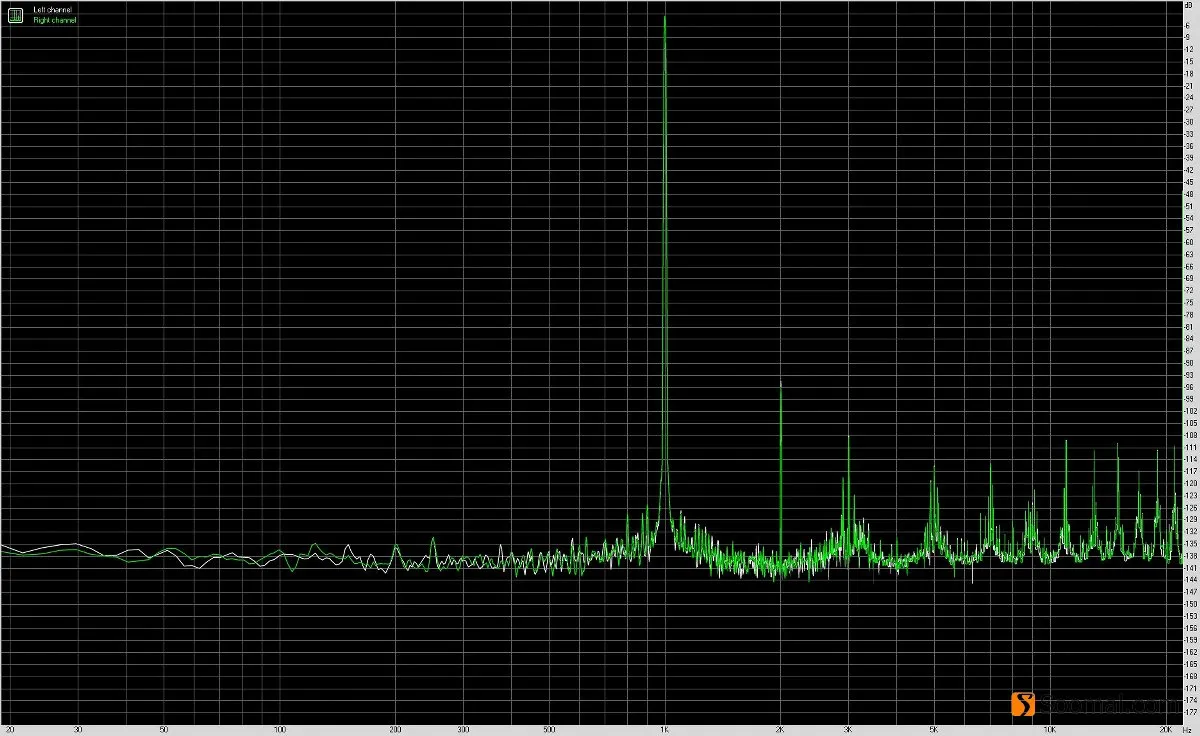Click the "-141" dB scale value
Screen dimensions: 1200x736
(1188, 567)
